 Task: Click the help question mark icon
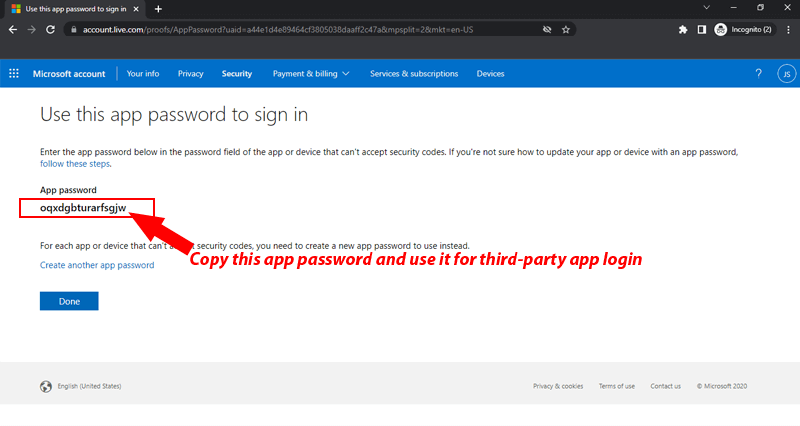(759, 73)
